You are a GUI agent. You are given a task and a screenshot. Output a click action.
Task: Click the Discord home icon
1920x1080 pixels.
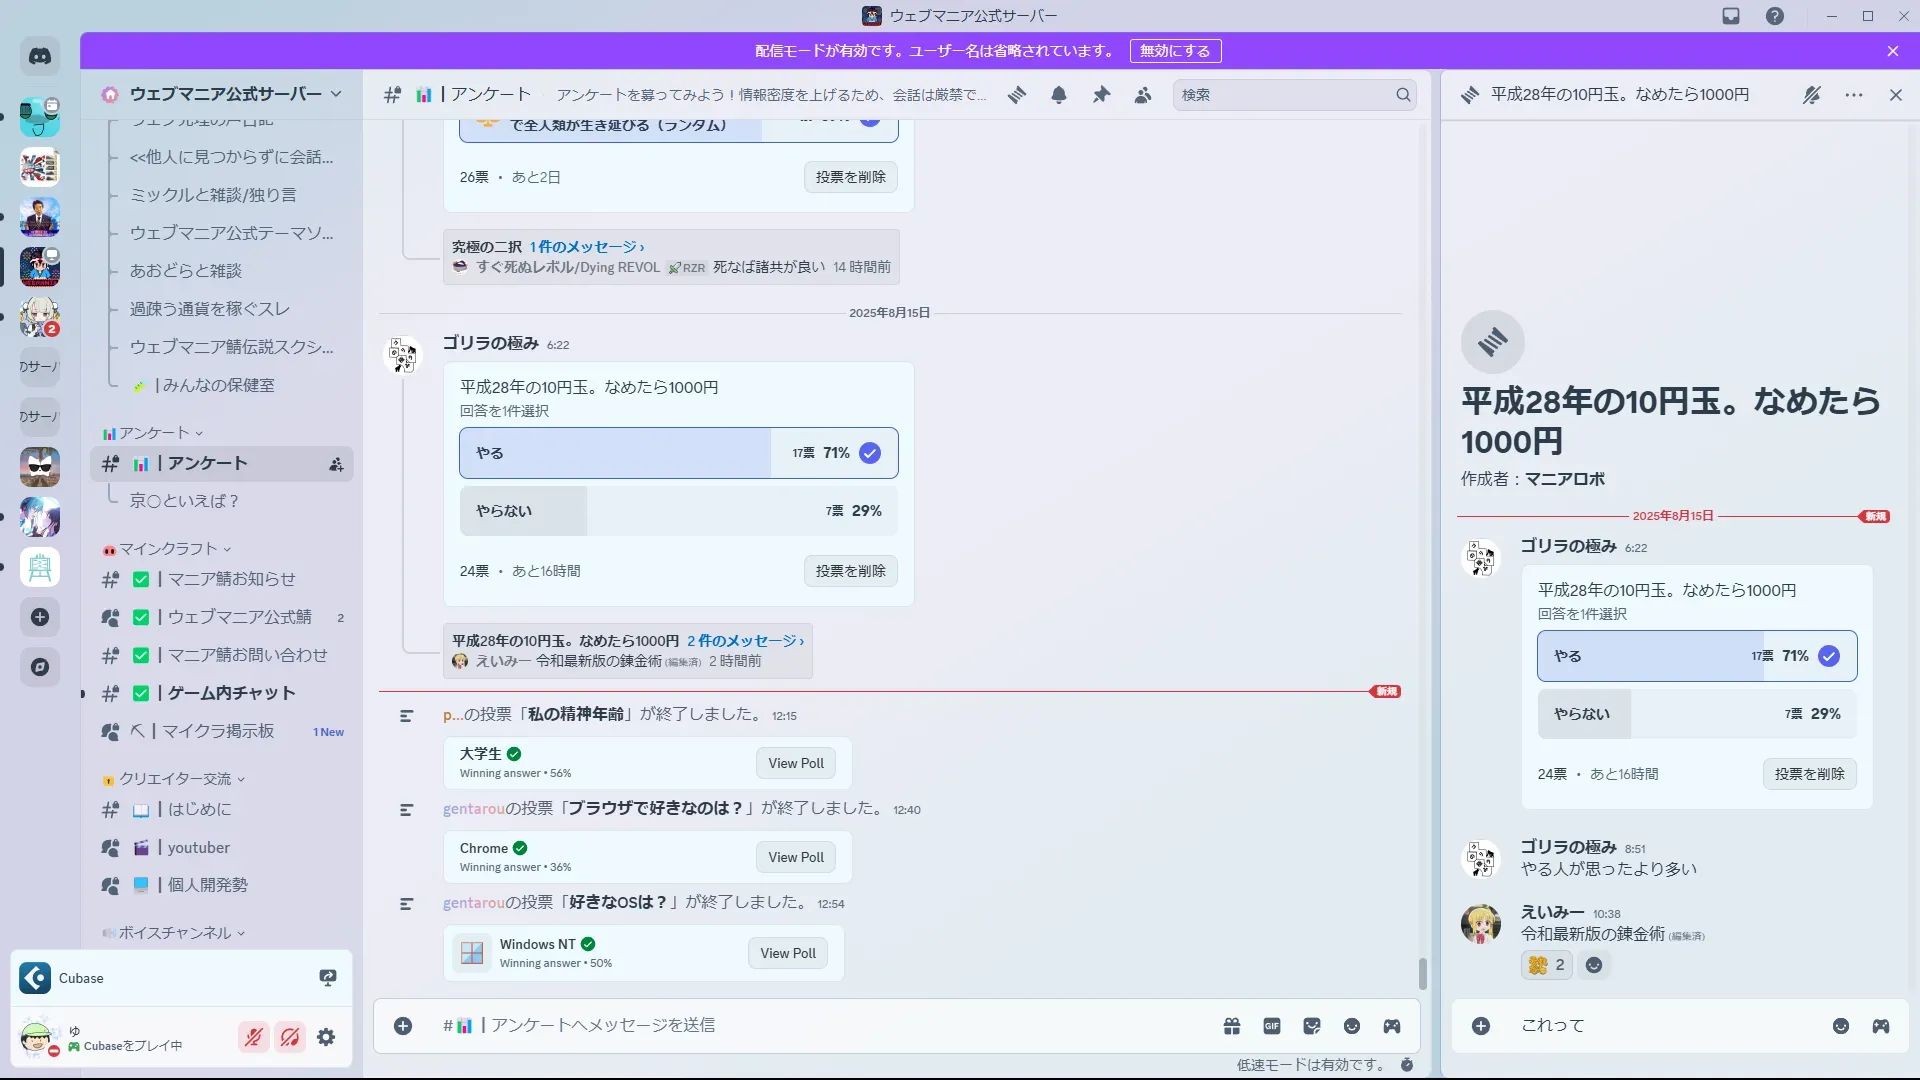(40, 57)
